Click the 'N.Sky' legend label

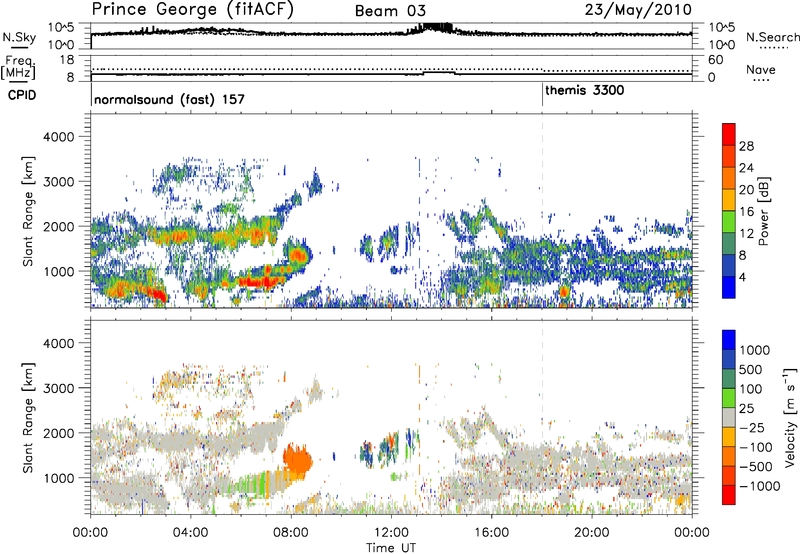[19, 37]
